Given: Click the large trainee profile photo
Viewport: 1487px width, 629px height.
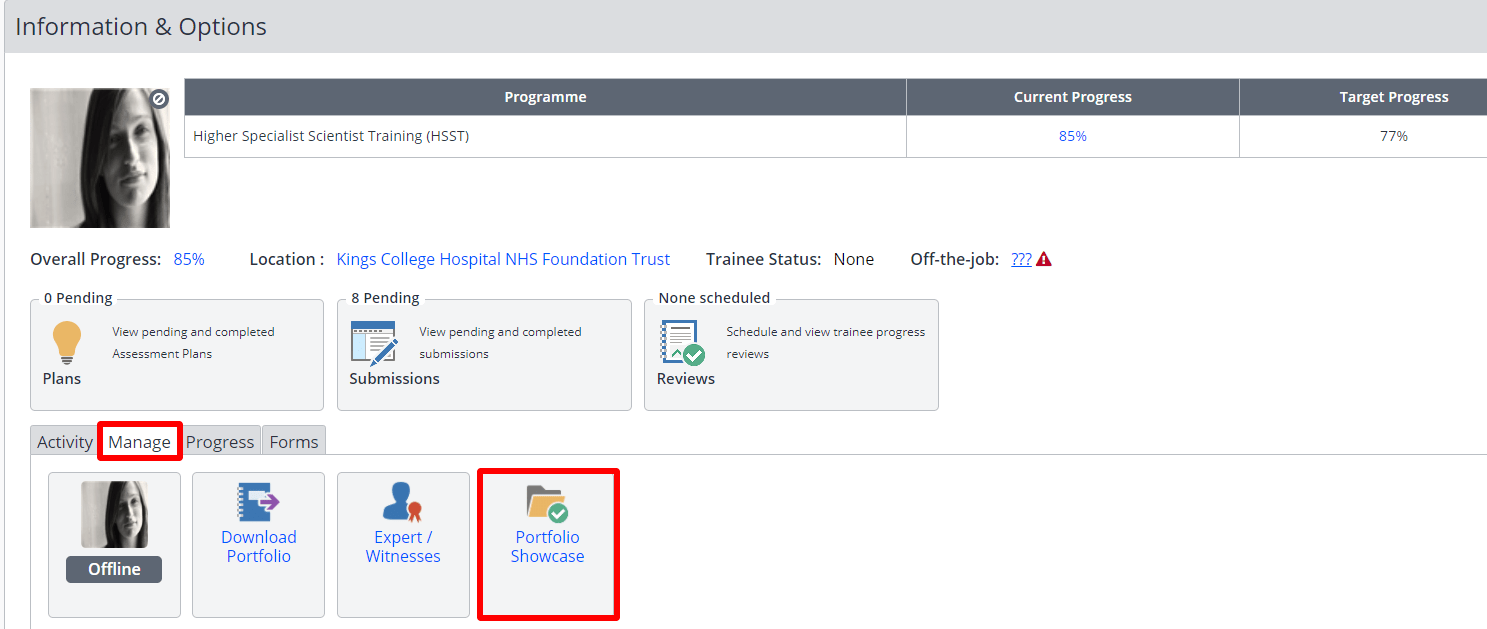Looking at the screenshot, I should [100, 158].
